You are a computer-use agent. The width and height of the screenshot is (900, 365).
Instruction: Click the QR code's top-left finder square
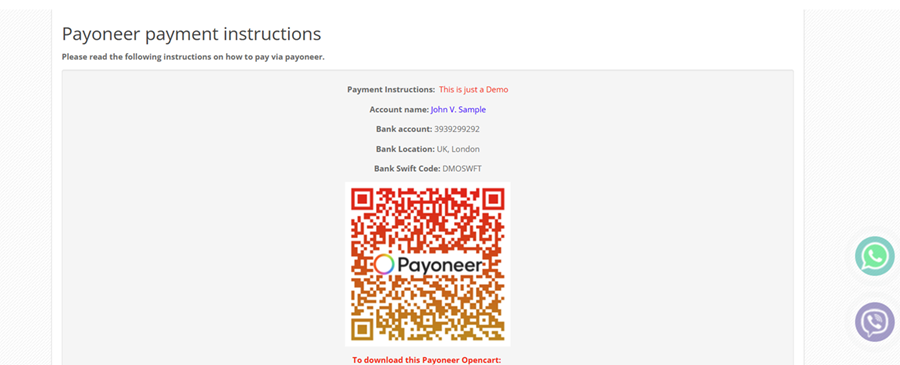(363, 200)
